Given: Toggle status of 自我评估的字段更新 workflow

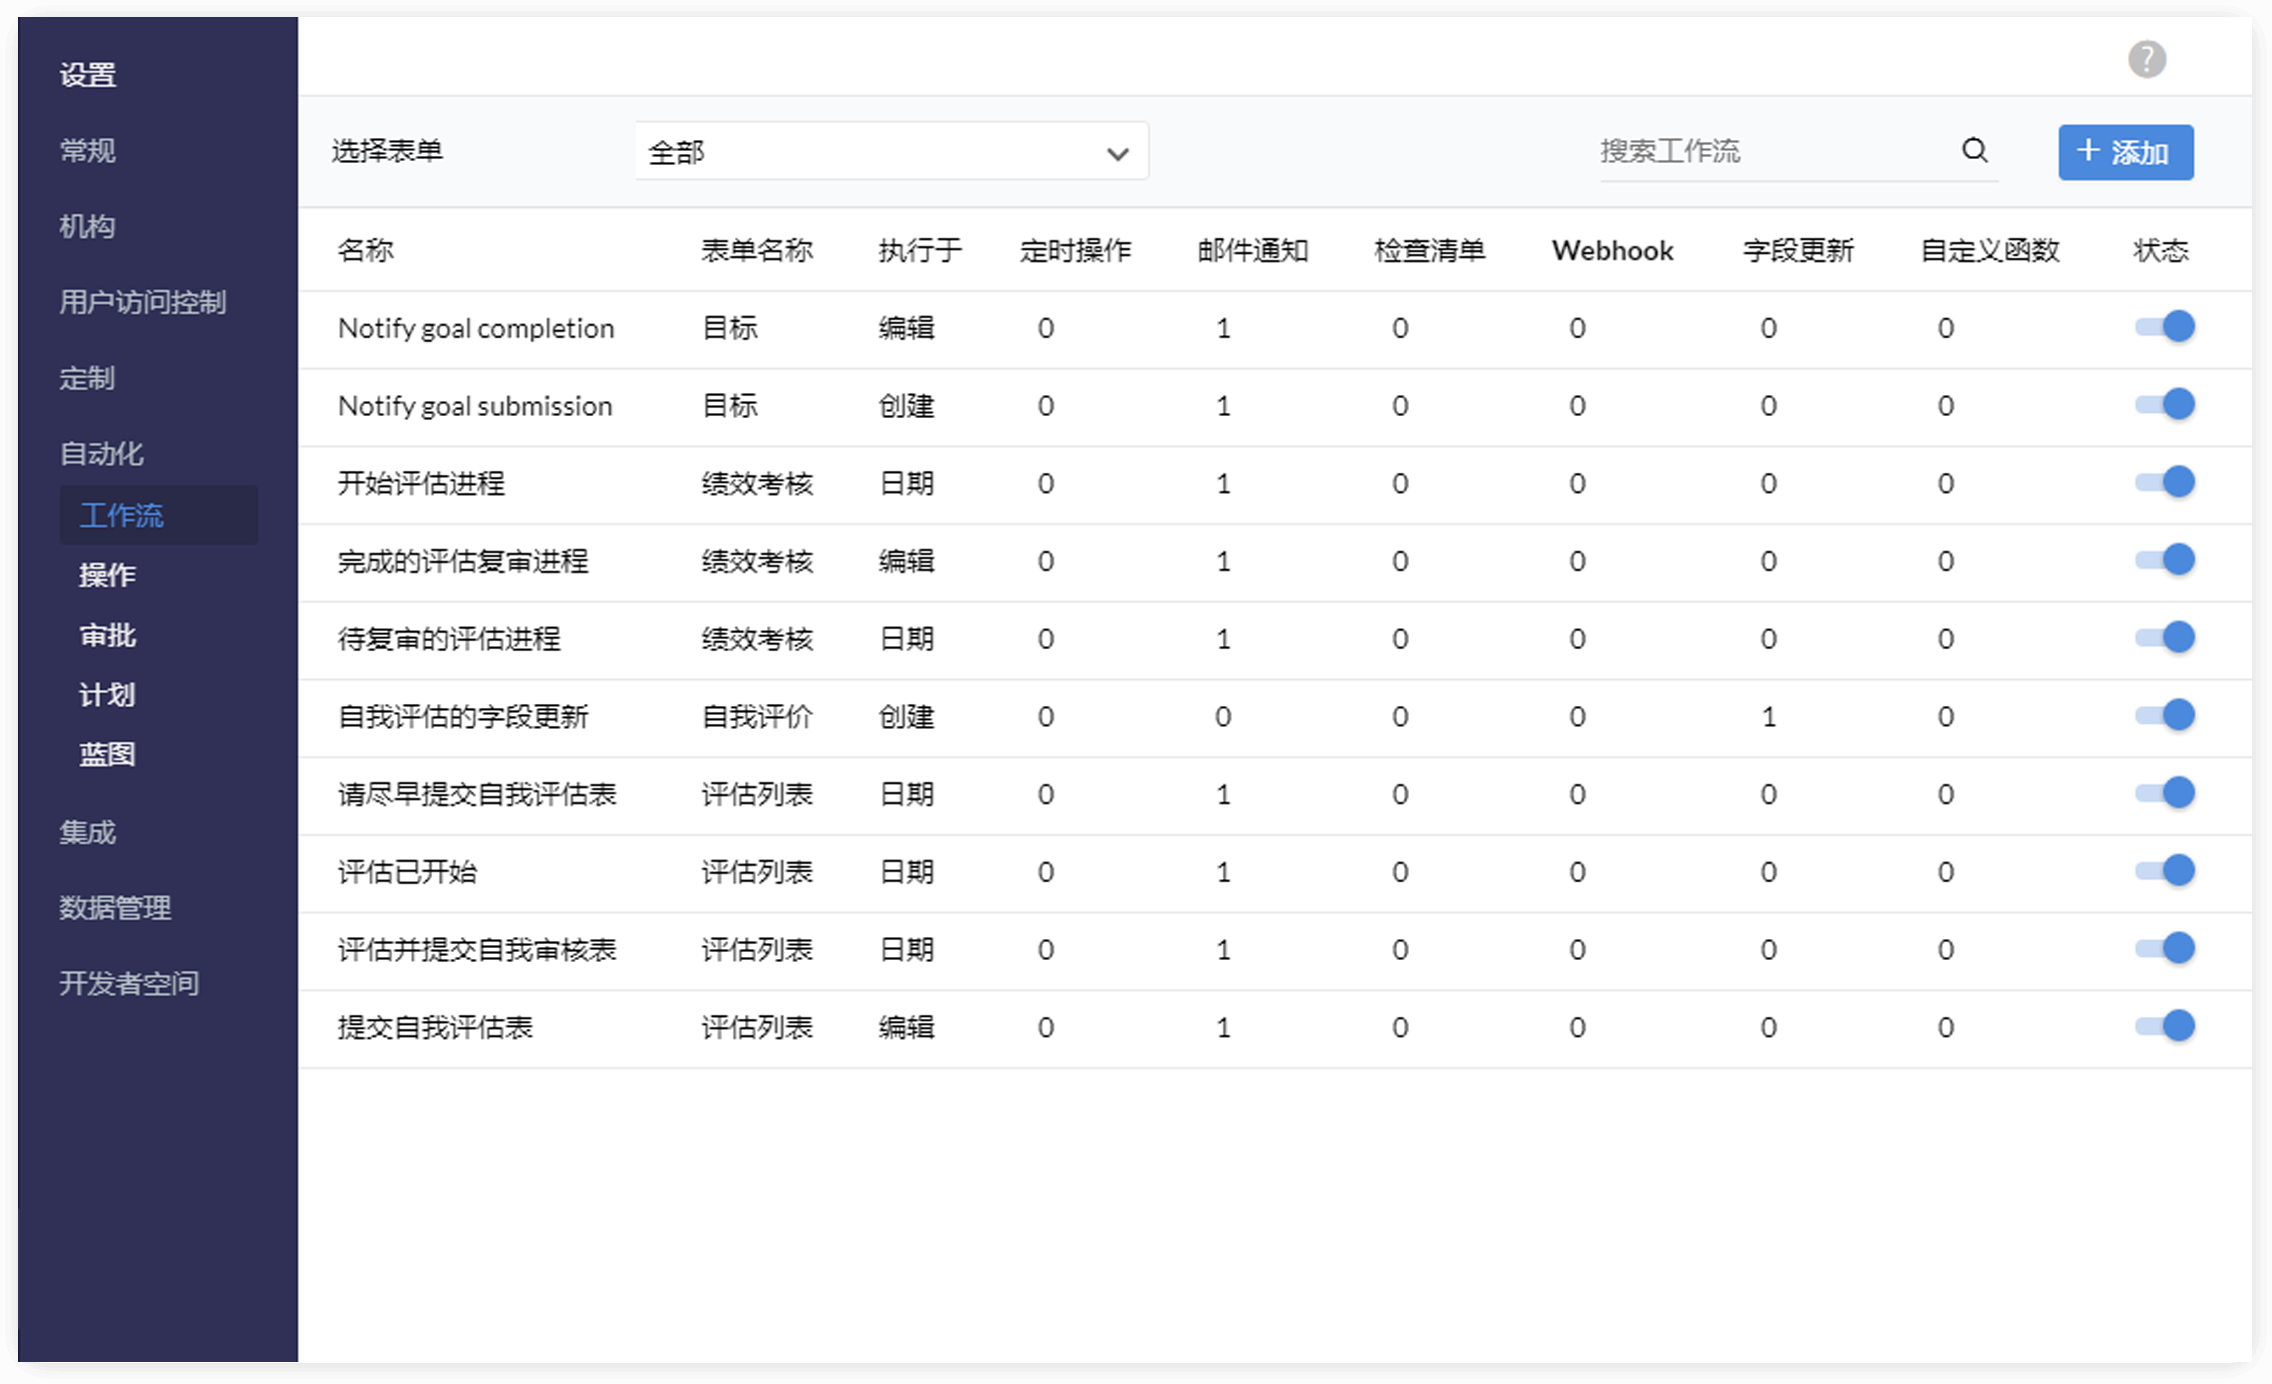Looking at the screenshot, I should coord(2165,716).
